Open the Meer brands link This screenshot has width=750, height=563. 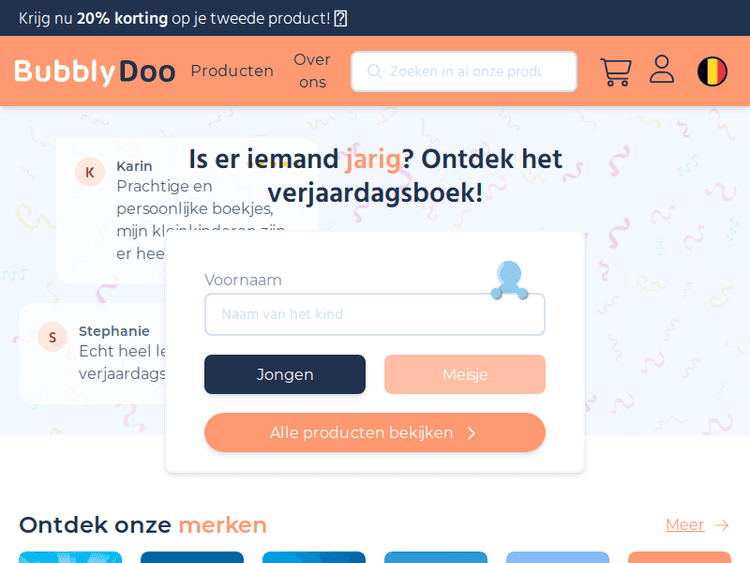pos(685,525)
